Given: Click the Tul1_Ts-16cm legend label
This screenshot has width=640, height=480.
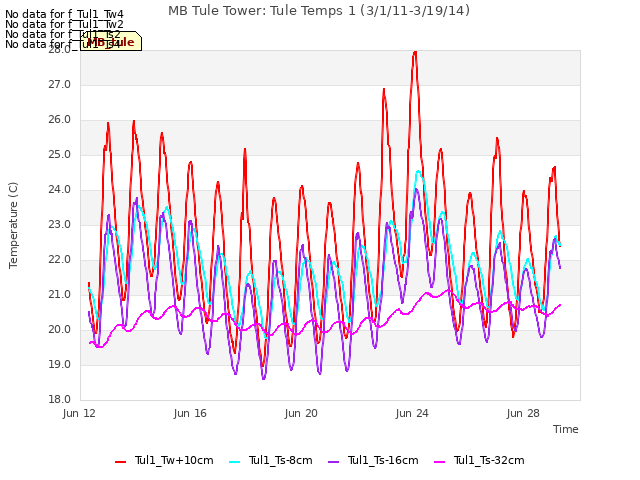Looking at the screenshot, I should tap(383, 460).
